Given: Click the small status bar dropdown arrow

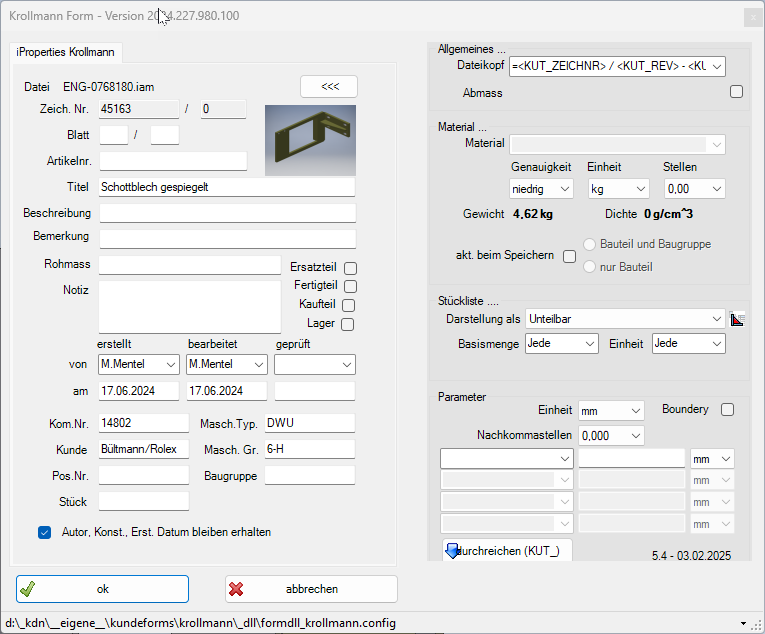Looking at the screenshot, I should 743,624.
